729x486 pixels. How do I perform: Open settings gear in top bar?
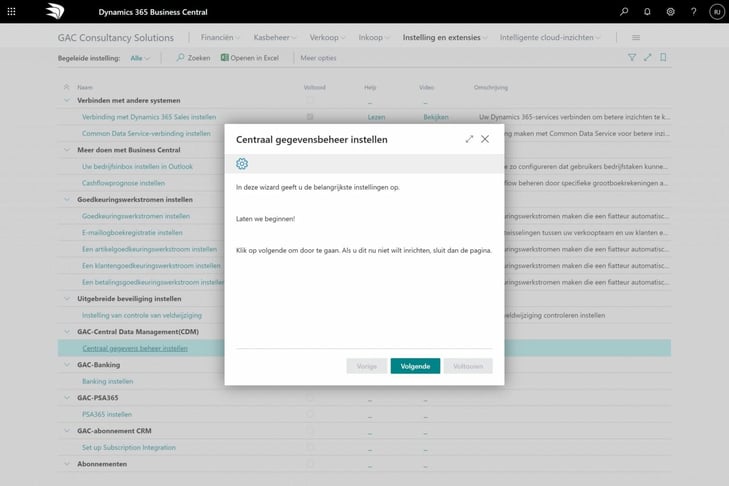(670, 12)
